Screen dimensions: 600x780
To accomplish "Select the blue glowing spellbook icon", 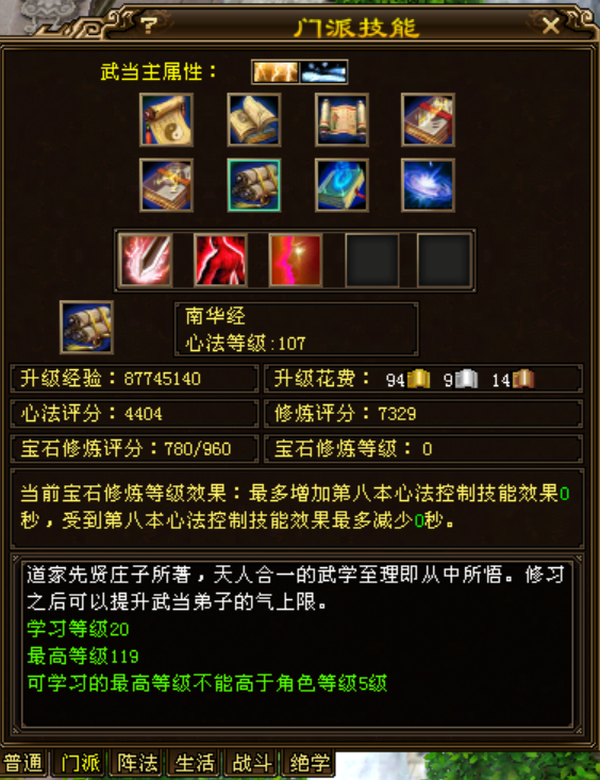I will point(342,186).
